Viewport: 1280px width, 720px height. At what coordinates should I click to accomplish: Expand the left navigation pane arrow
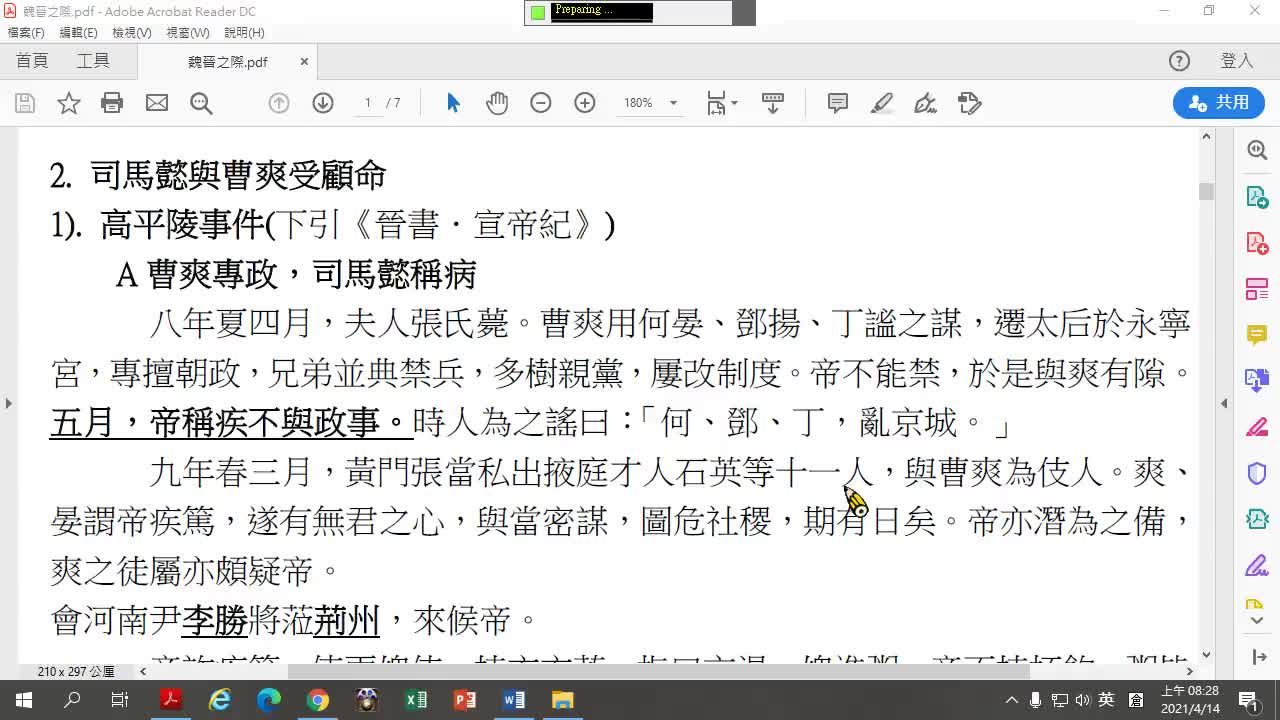pos(8,404)
